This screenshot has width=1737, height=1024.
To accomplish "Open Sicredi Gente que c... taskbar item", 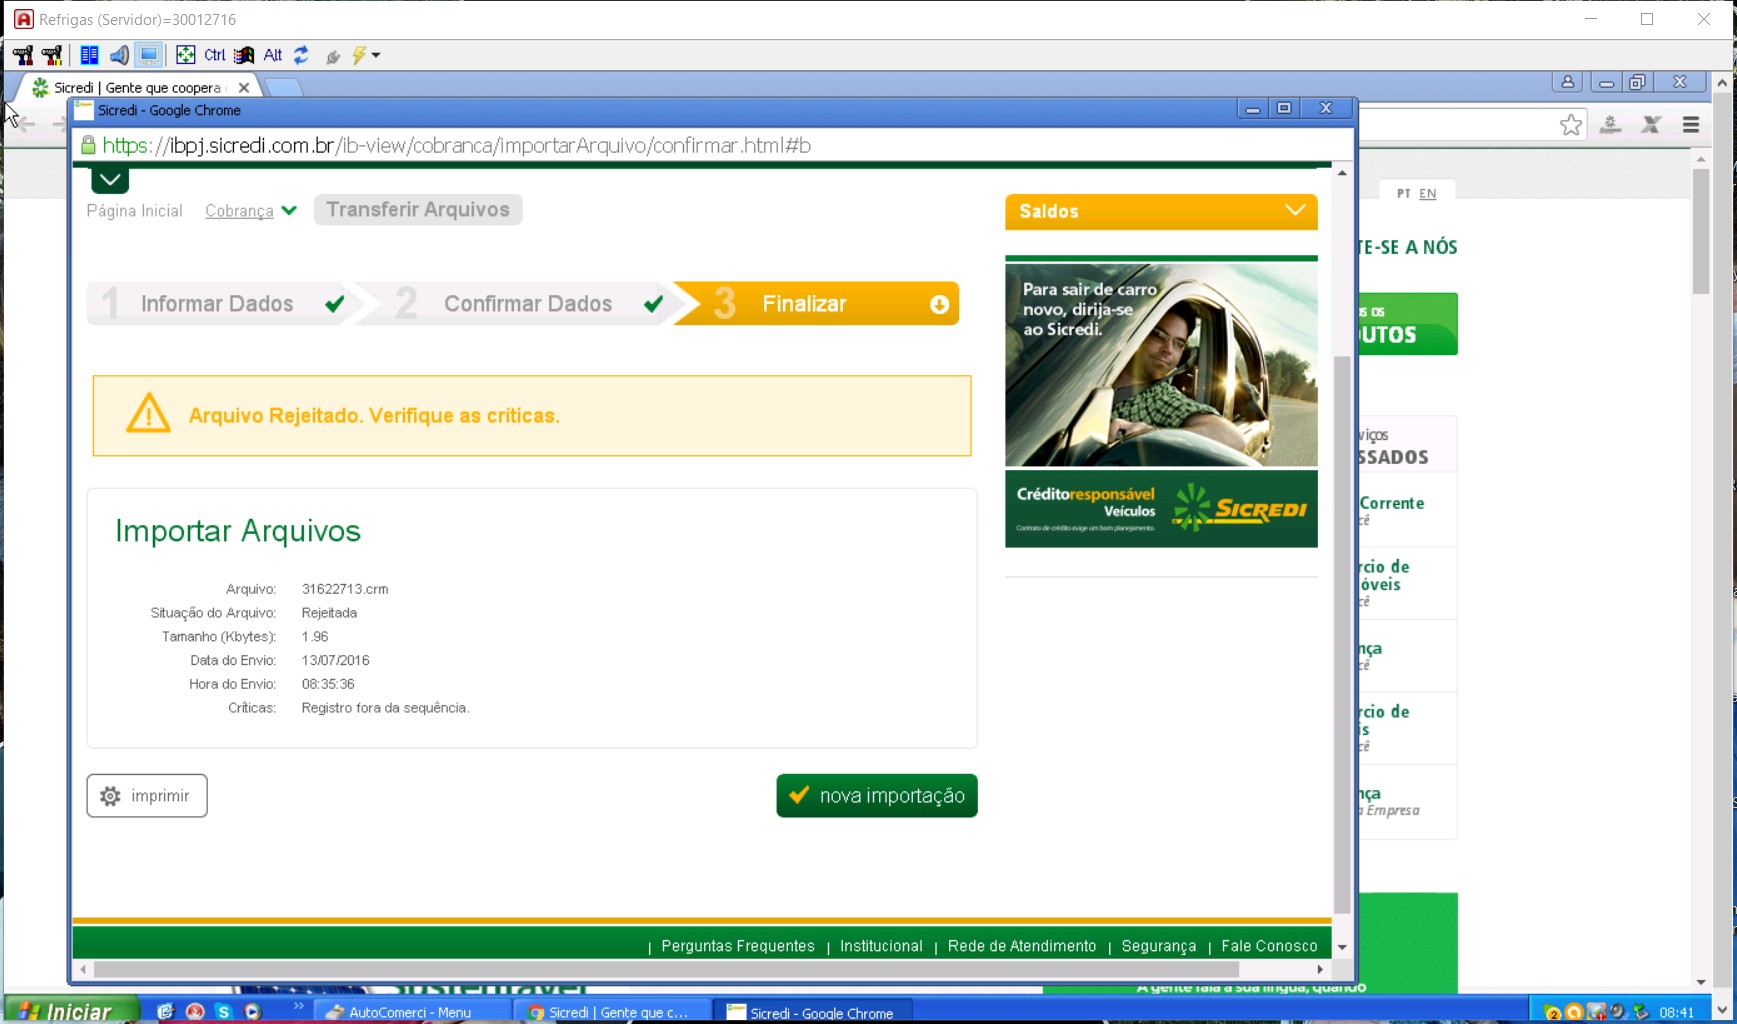I will coord(612,1012).
